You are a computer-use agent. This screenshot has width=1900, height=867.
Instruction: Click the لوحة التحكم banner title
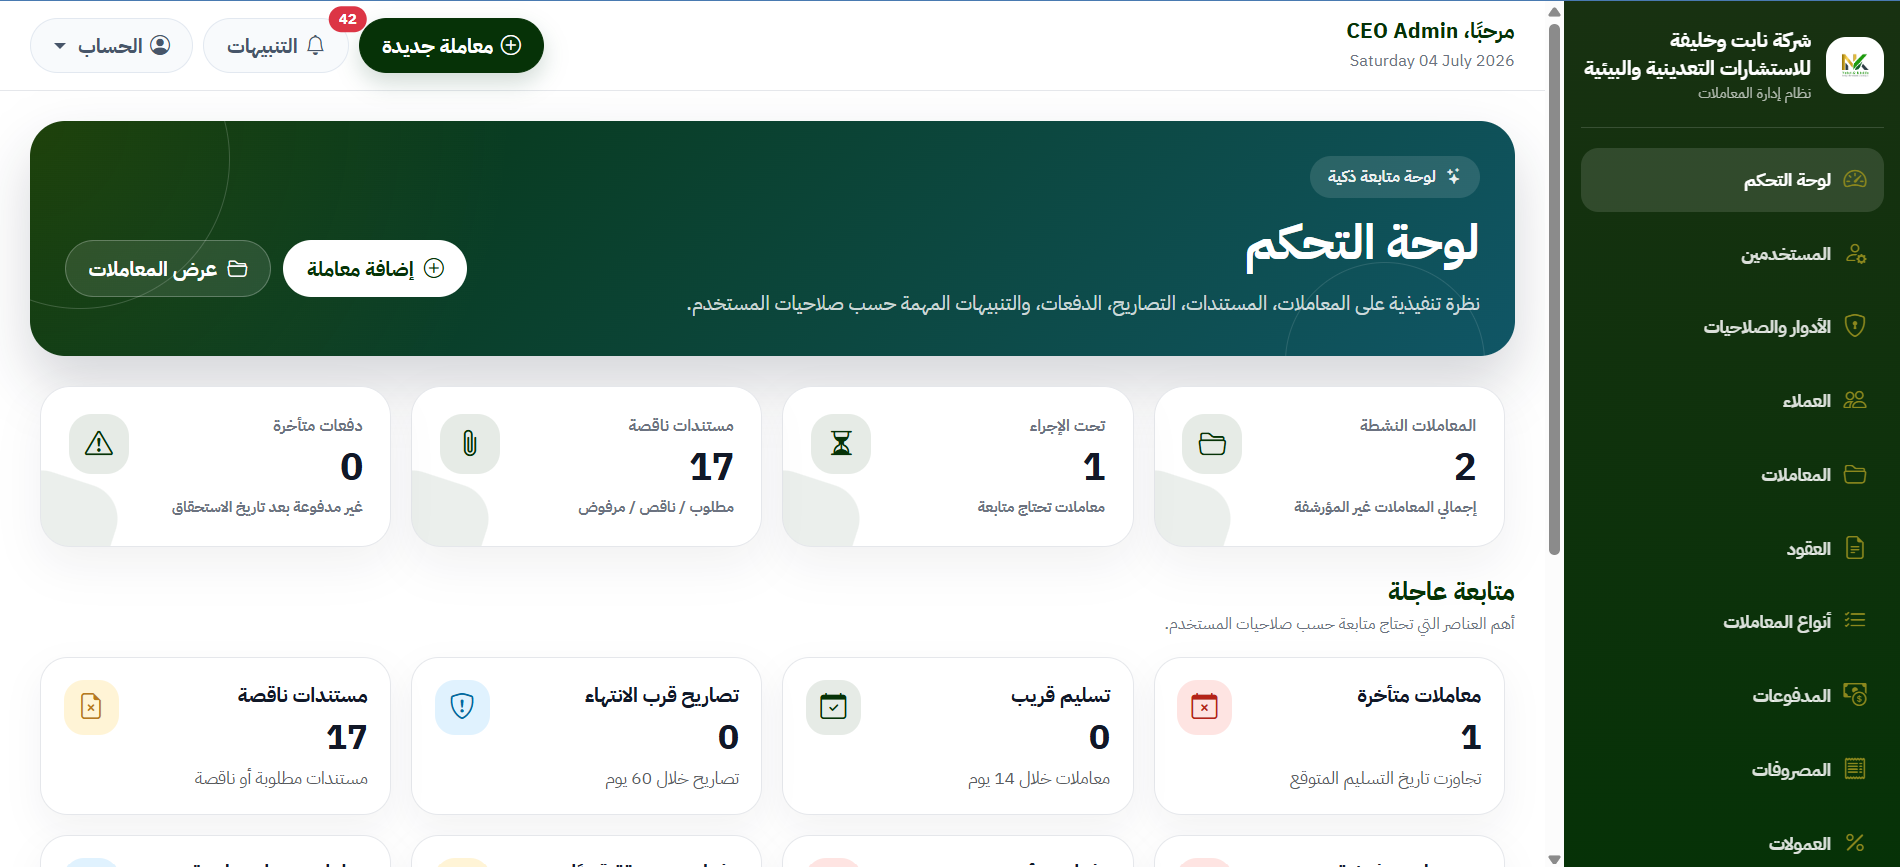tap(1362, 244)
